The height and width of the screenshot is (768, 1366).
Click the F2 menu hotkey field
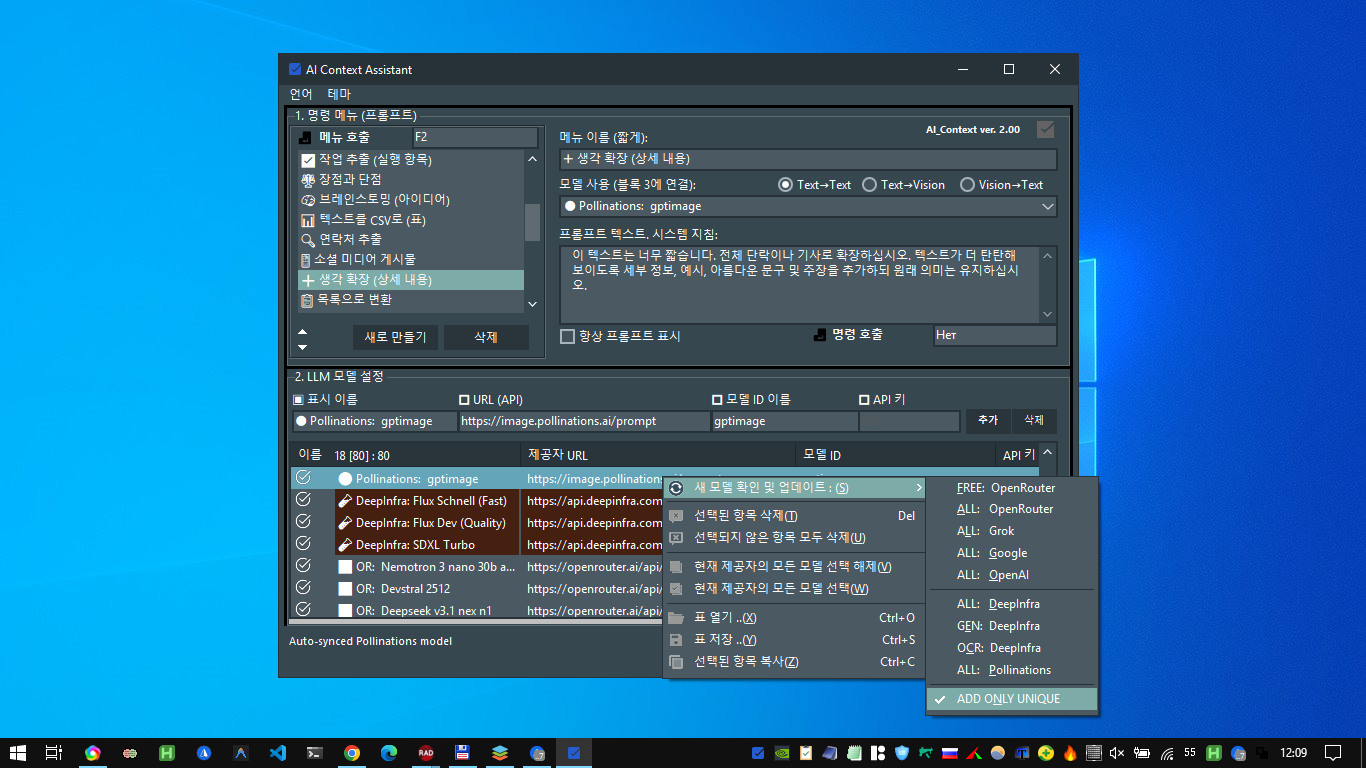(x=476, y=137)
